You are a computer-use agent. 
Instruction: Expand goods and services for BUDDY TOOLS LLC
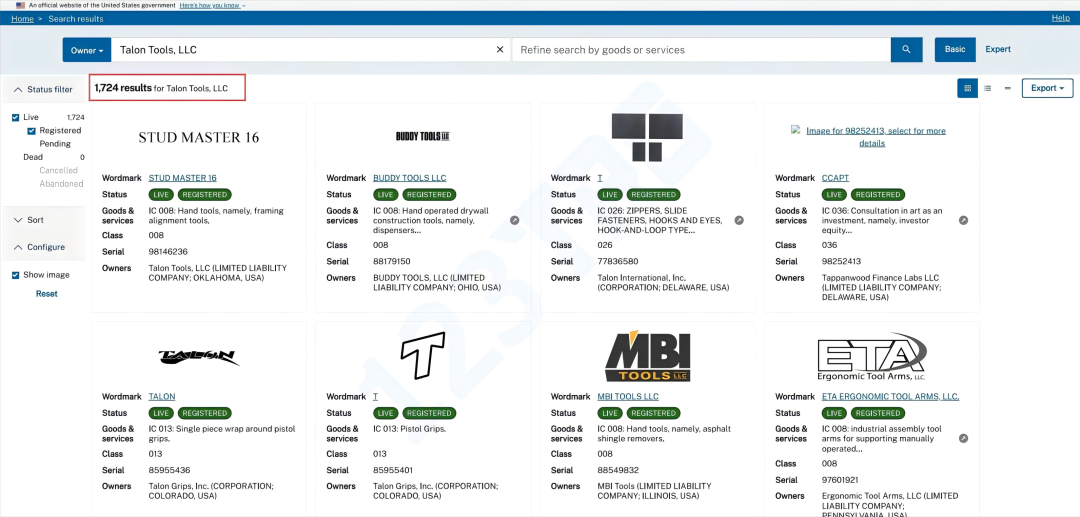coord(515,220)
